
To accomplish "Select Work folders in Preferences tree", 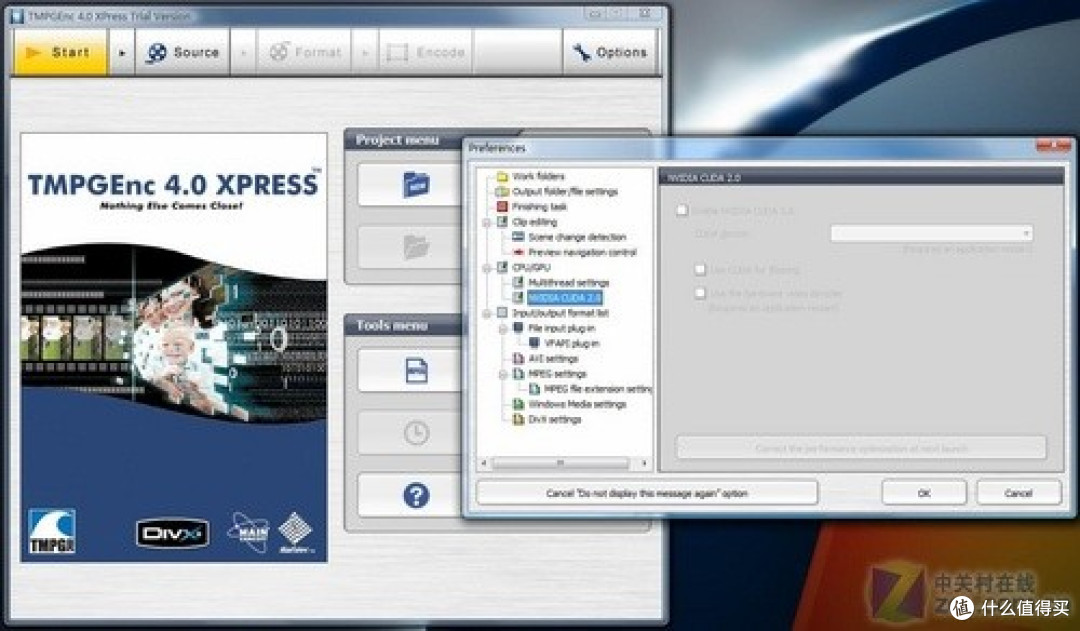I will click(x=539, y=176).
